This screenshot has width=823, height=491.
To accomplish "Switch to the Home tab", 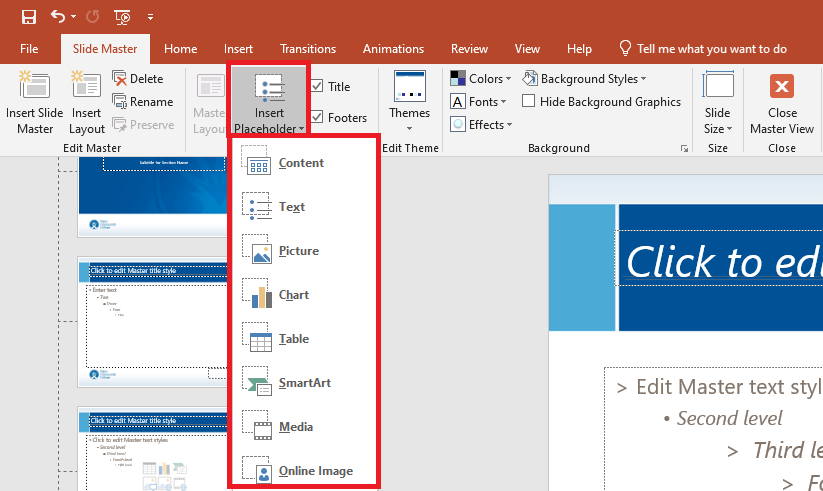I will [x=181, y=49].
